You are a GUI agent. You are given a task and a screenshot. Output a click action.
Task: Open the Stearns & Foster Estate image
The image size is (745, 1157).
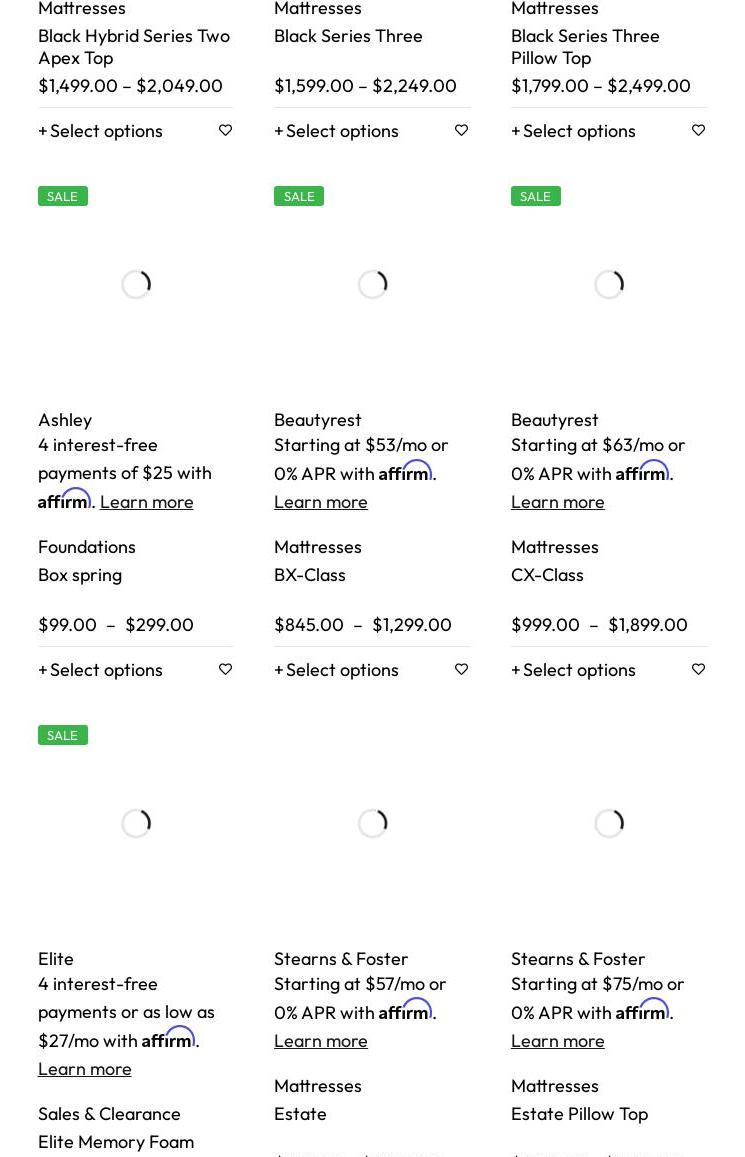coord(372,824)
